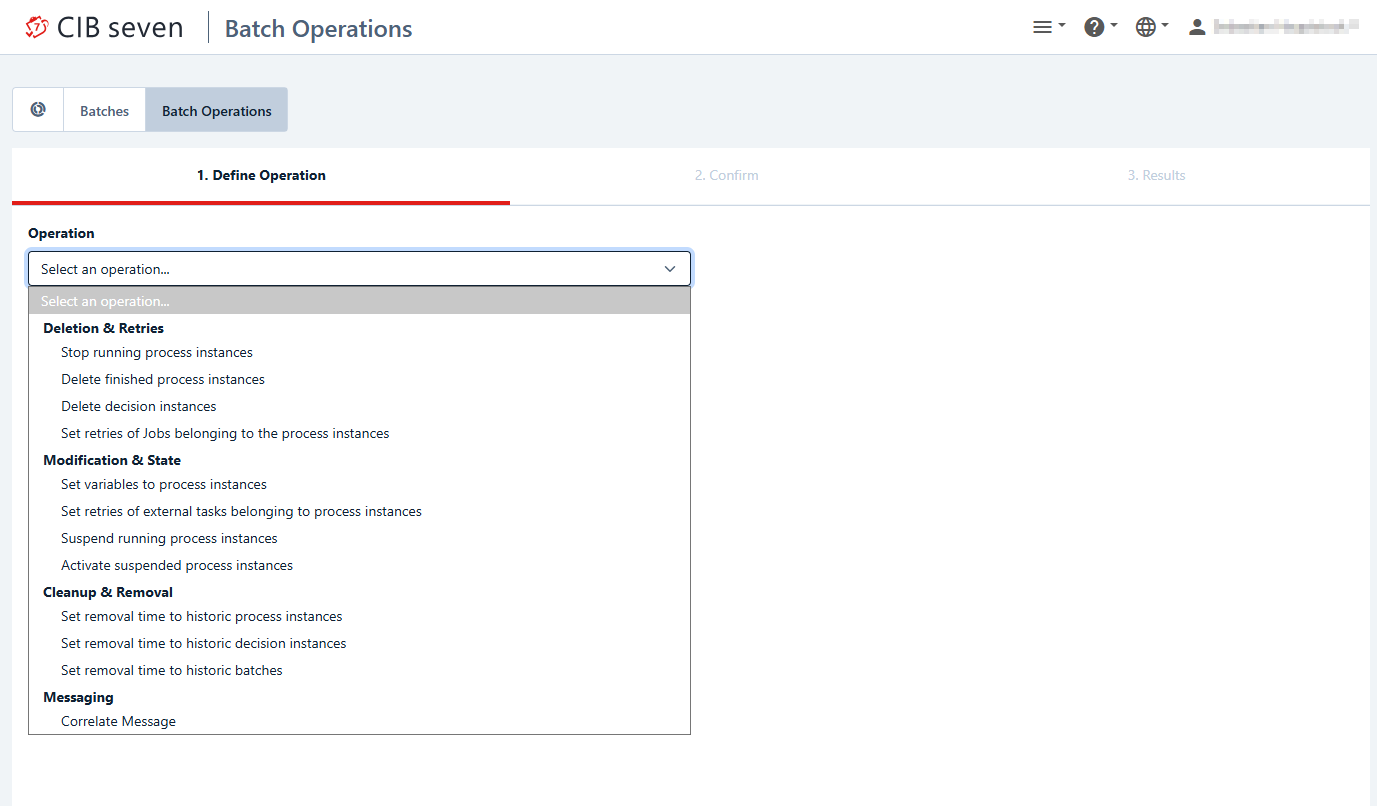Select Set variables to process instances
The image size is (1377, 806).
coord(164,484)
